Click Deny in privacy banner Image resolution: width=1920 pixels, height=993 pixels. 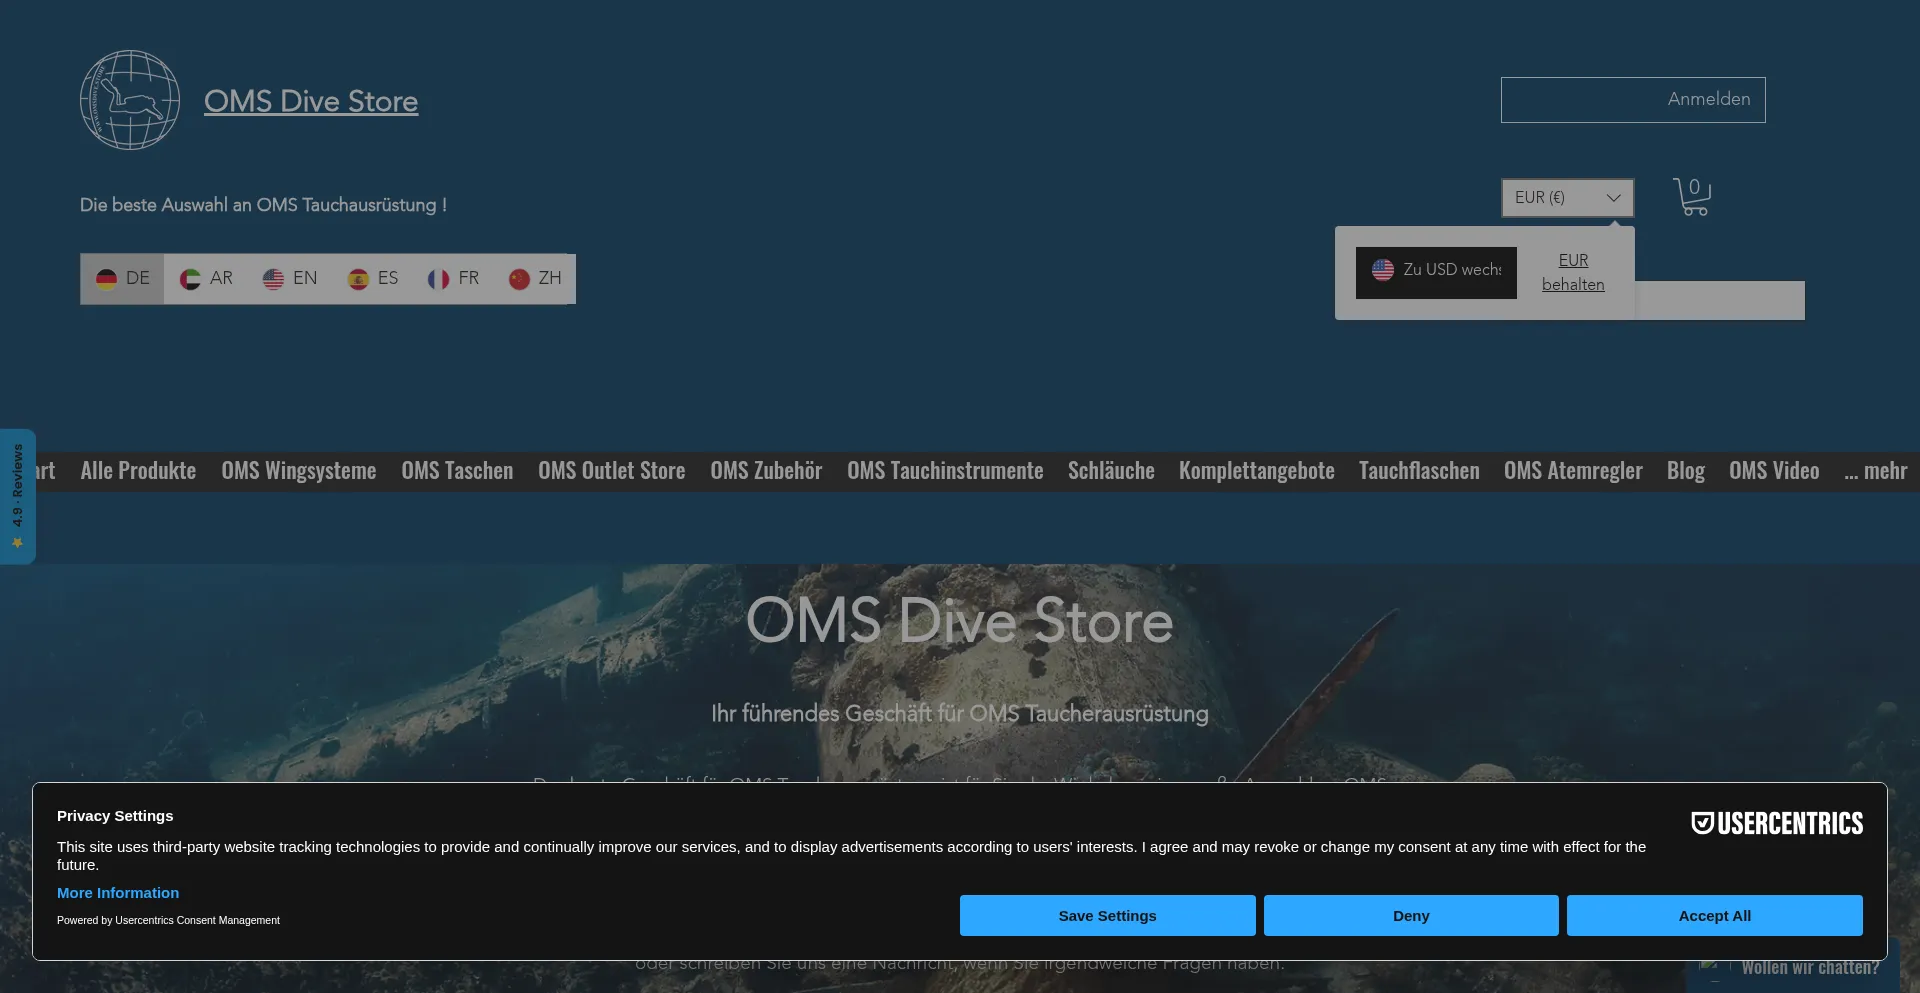coord(1411,915)
